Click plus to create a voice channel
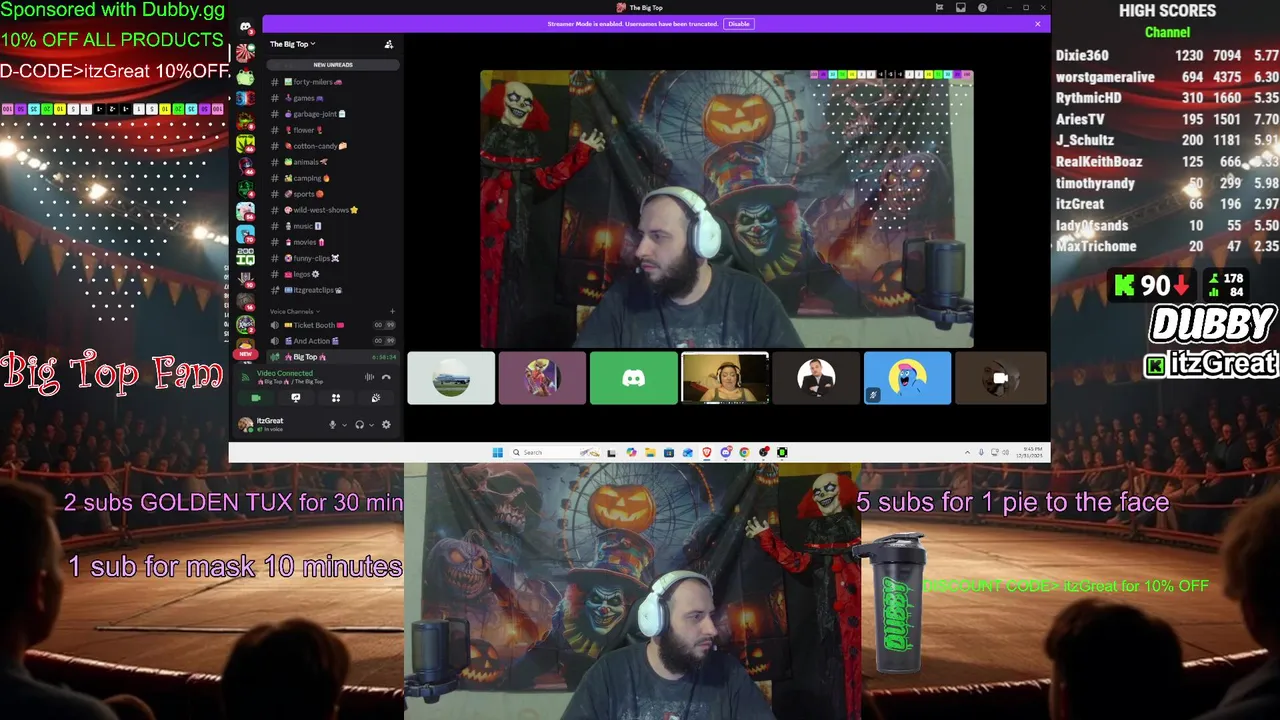This screenshot has height=720, width=1280. tap(392, 311)
